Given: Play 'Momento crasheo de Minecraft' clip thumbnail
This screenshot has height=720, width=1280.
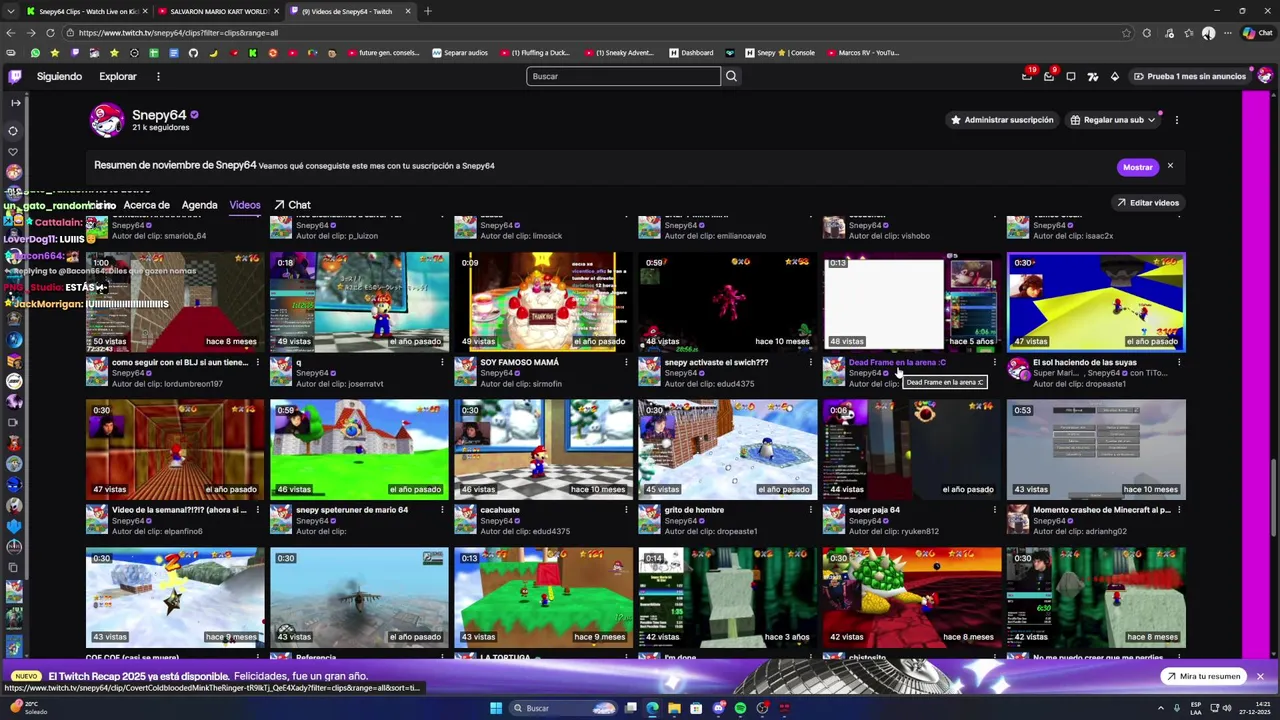Looking at the screenshot, I should pyautogui.click(x=1096, y=449).
